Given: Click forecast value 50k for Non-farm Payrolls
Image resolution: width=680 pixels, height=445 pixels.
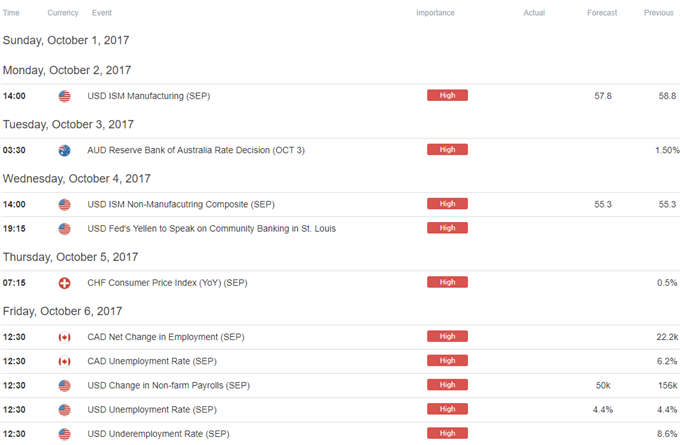Looking at the screenshot, I should [603, 386].
